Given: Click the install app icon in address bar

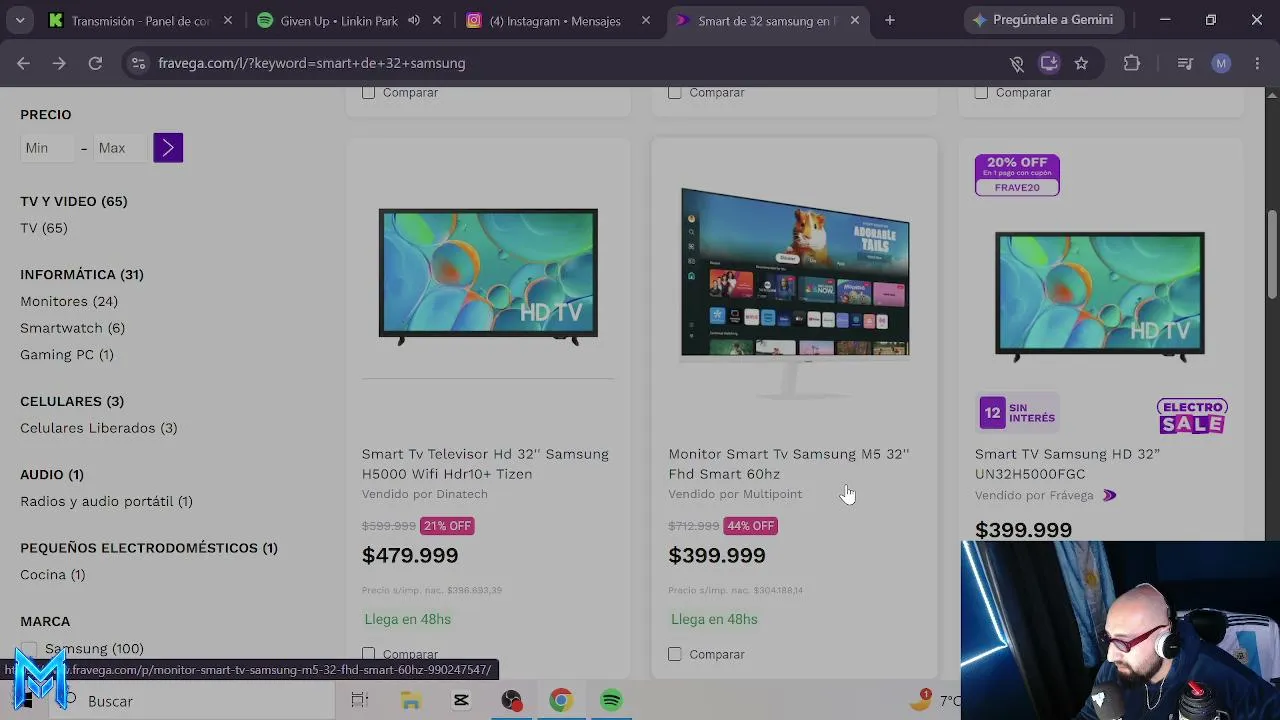Looking at the screenshot, I should (x=1049, y=63).
